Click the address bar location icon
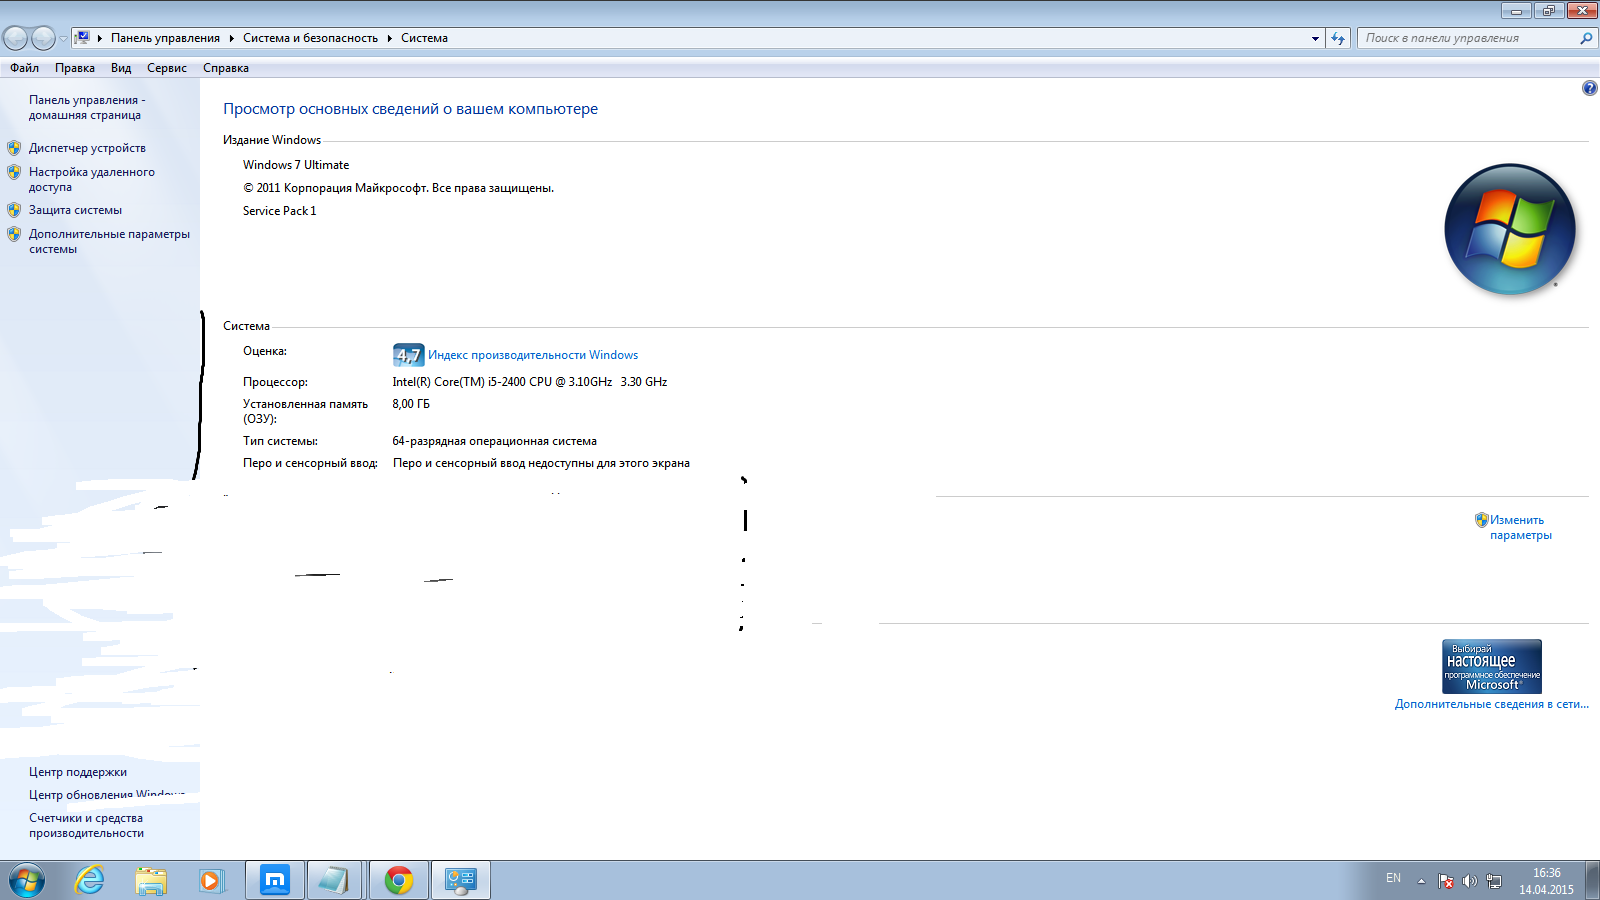 pos(83,38)
